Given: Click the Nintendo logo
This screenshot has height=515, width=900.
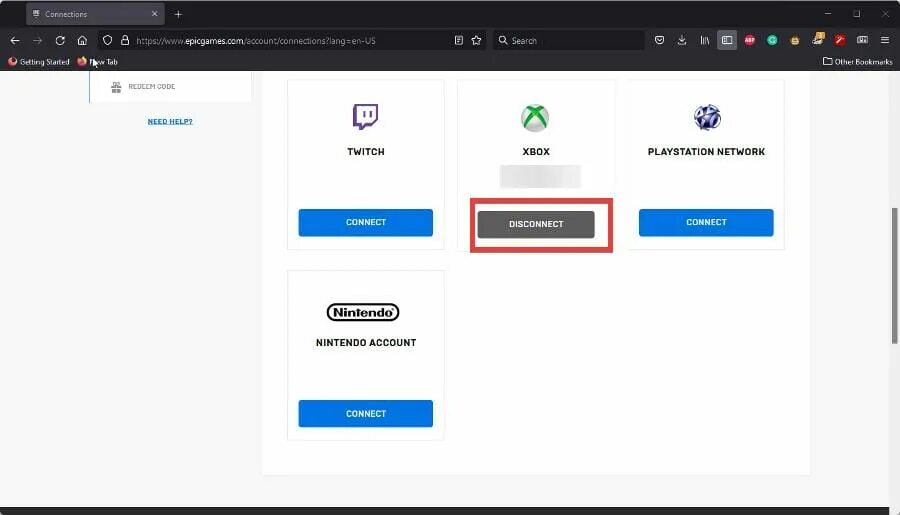Looking at the screenshot, I should point(363,312).
